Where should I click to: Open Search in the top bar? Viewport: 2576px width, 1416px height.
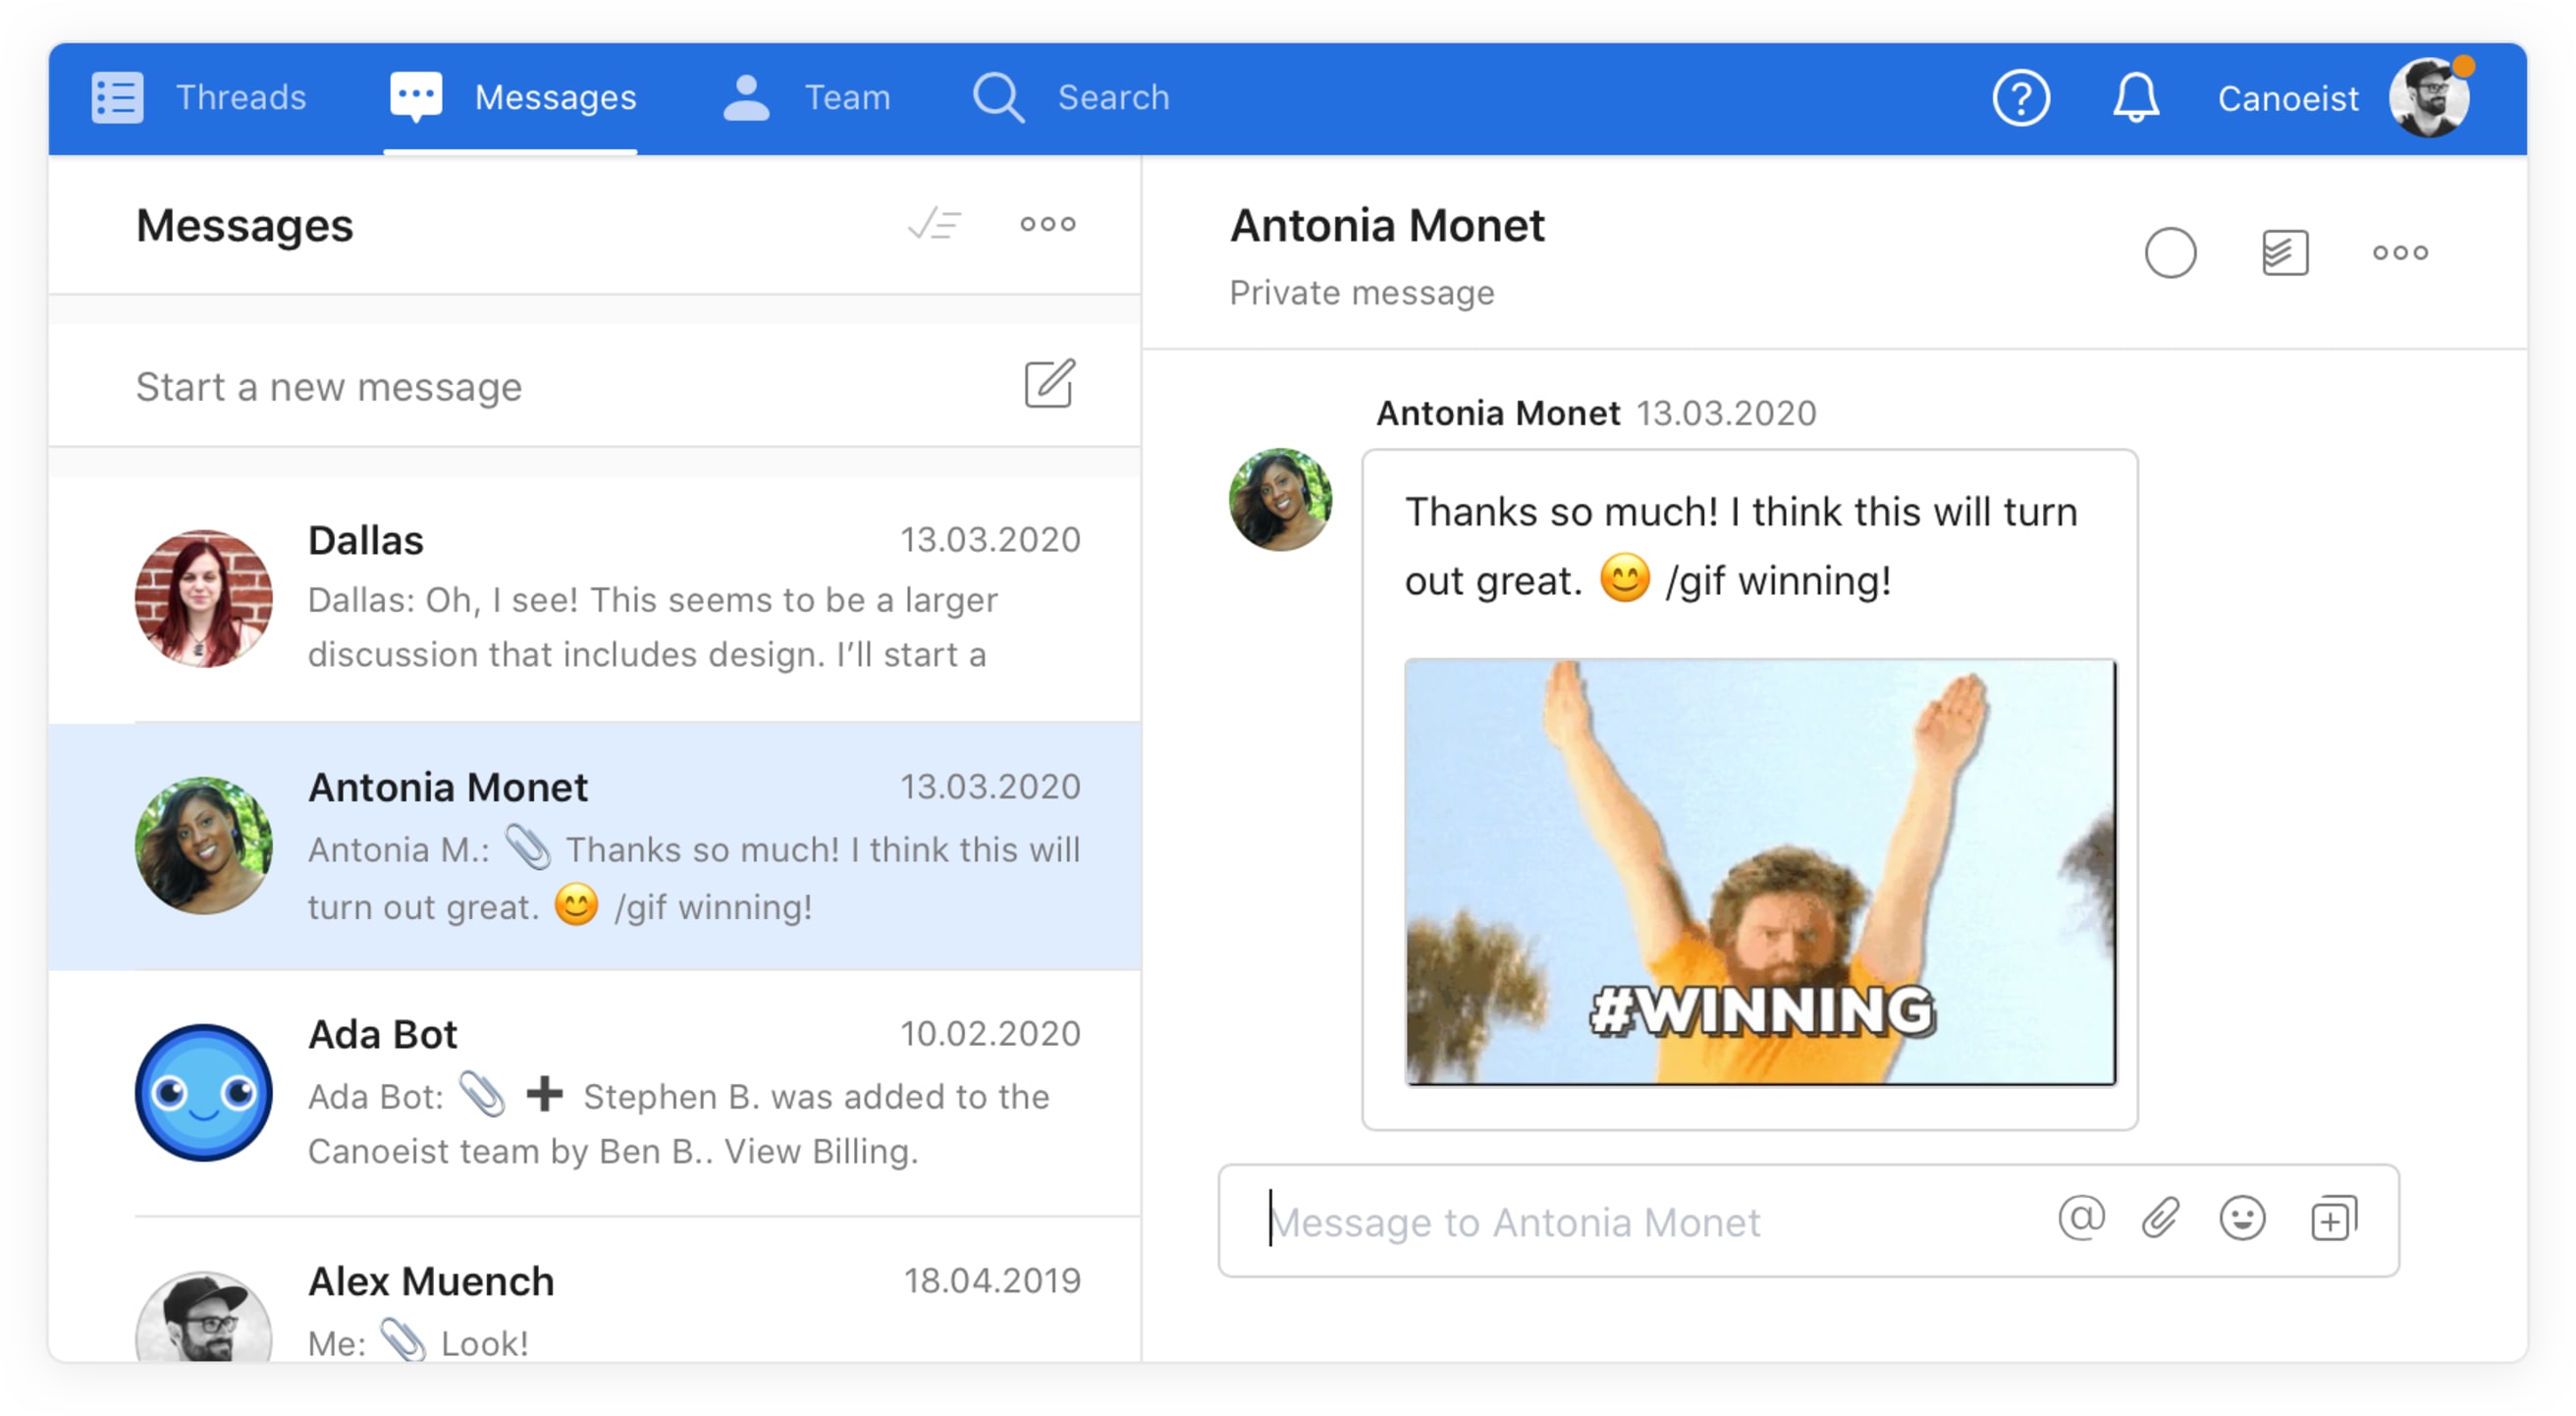pos(1071,98)
